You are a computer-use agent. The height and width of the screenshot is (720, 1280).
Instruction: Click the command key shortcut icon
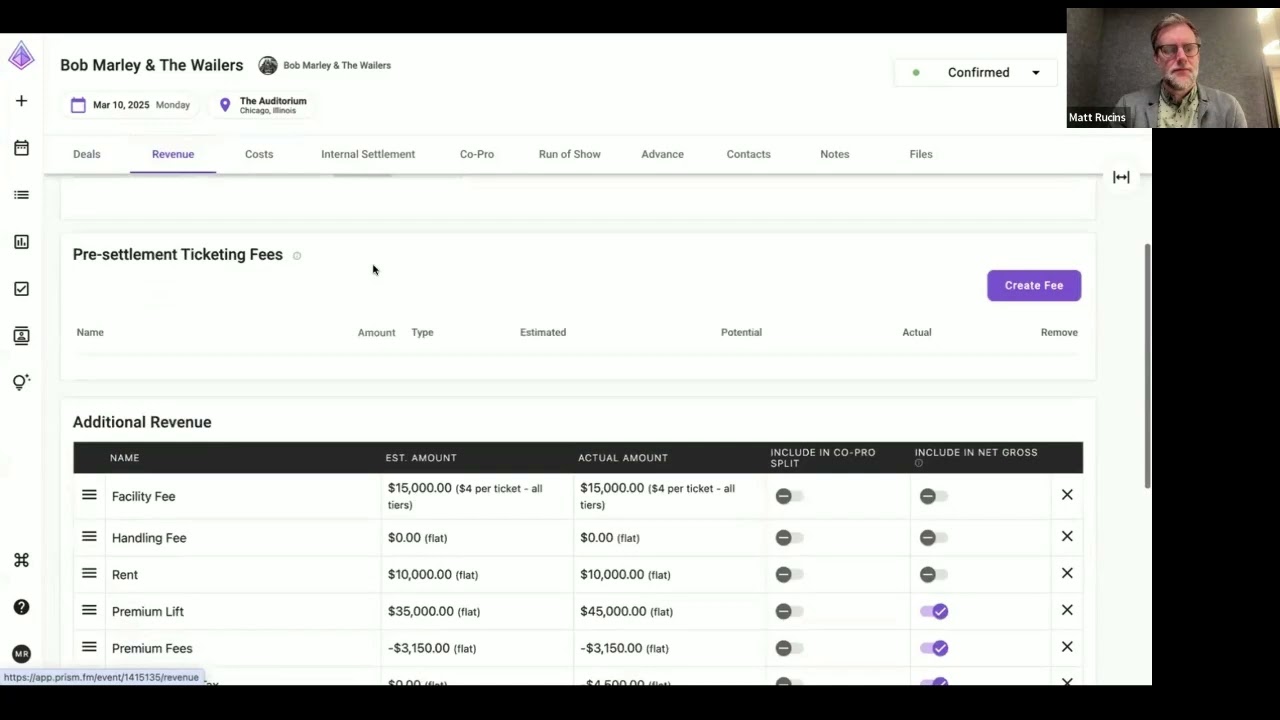tap(21, 560)
